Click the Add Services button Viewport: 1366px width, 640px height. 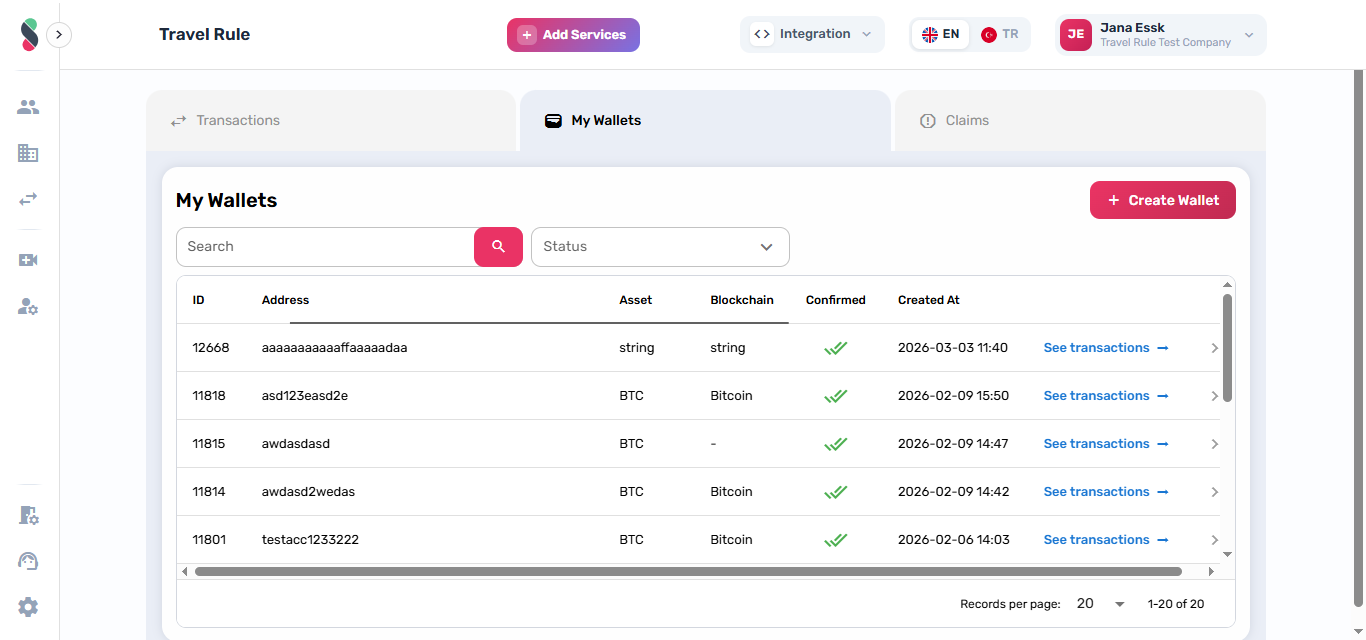coord(573,35)
